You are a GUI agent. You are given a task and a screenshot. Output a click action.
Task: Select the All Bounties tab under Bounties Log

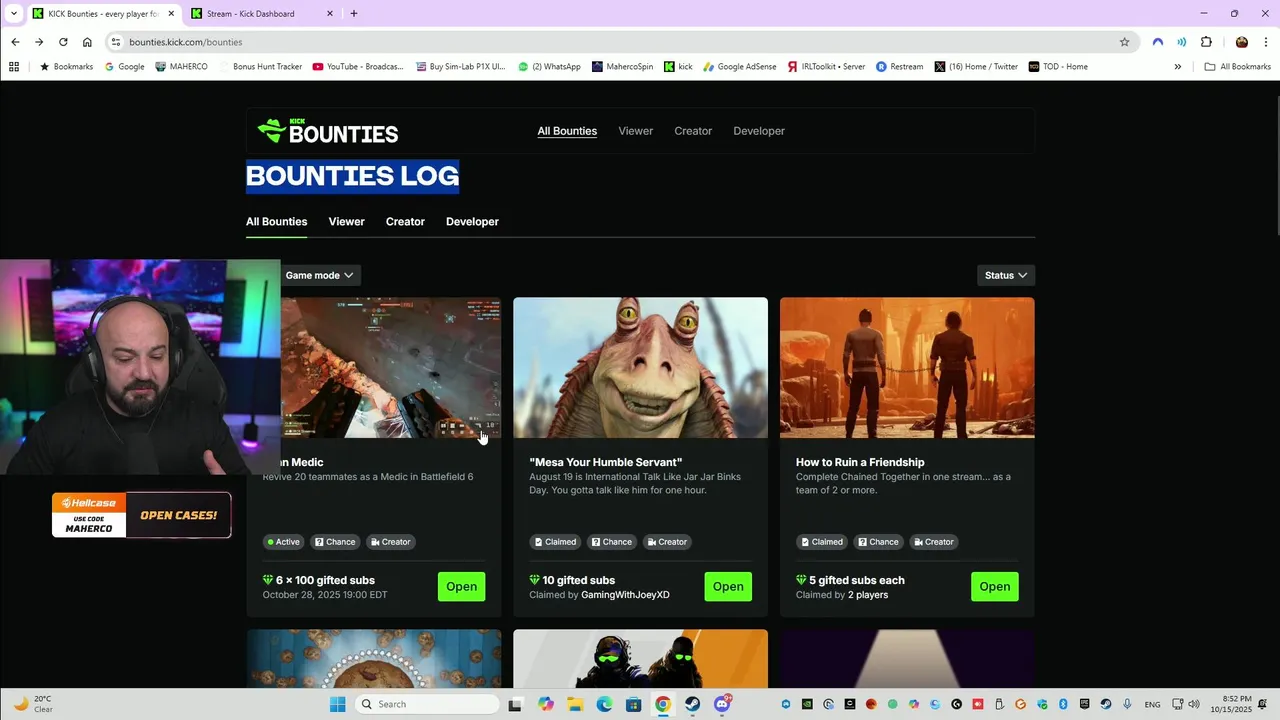(276, 222)
